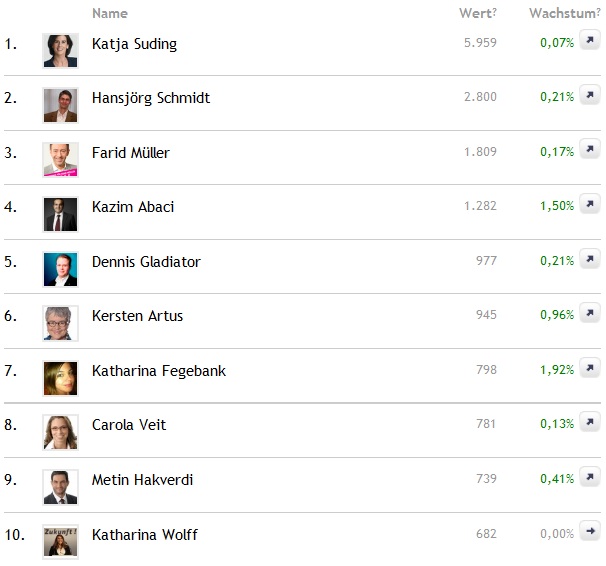Click Kazim Abaci's profile thumbnail
The height and width of the screenshot is (566, 606).
[60, 213]
